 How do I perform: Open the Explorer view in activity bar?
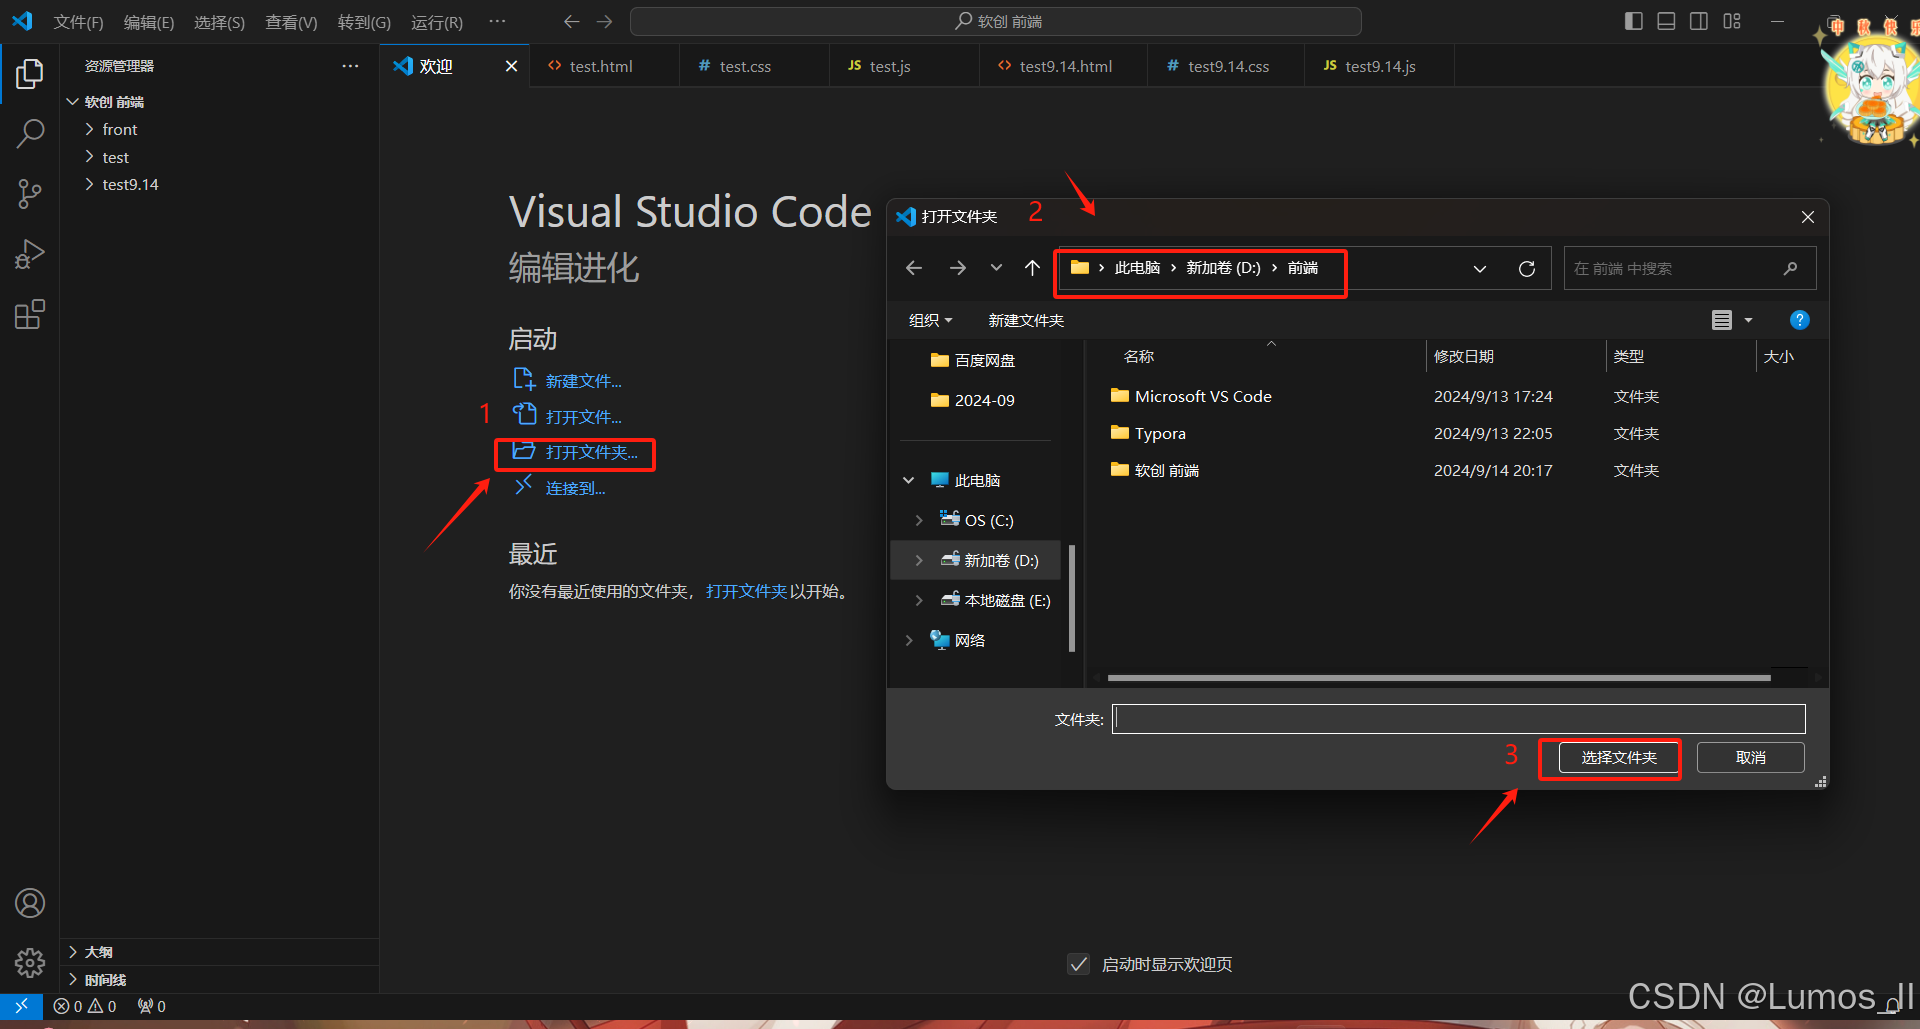coord(30,73)
